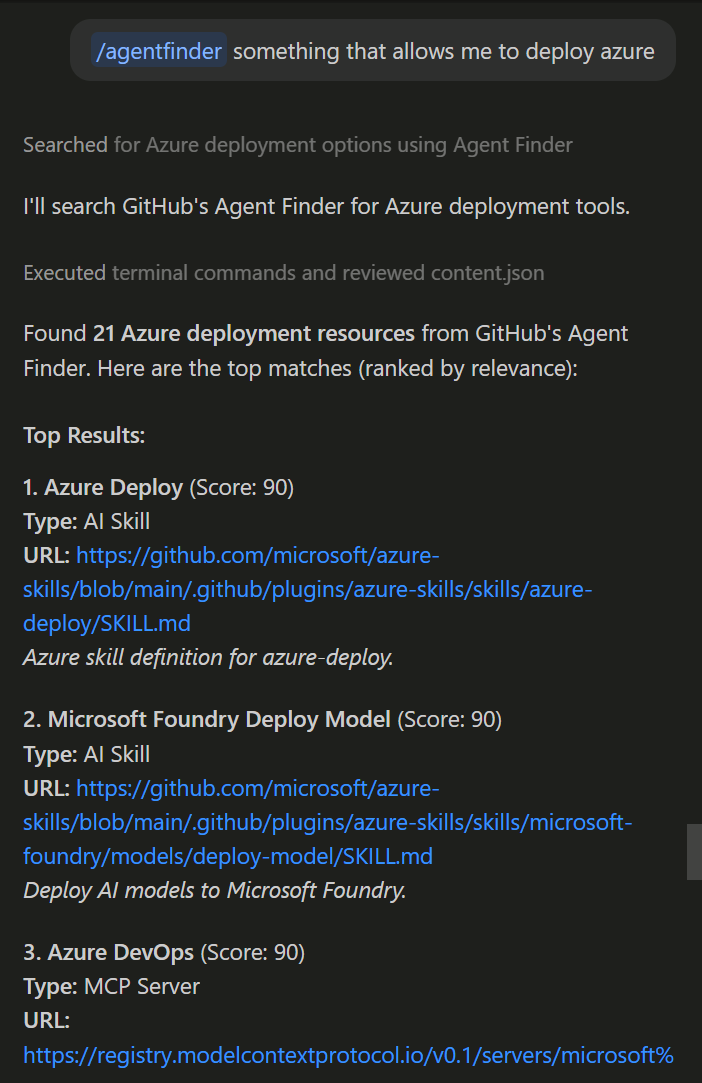Open the Azure Deploy SKILL.md GitHub link

pos(307,589)
